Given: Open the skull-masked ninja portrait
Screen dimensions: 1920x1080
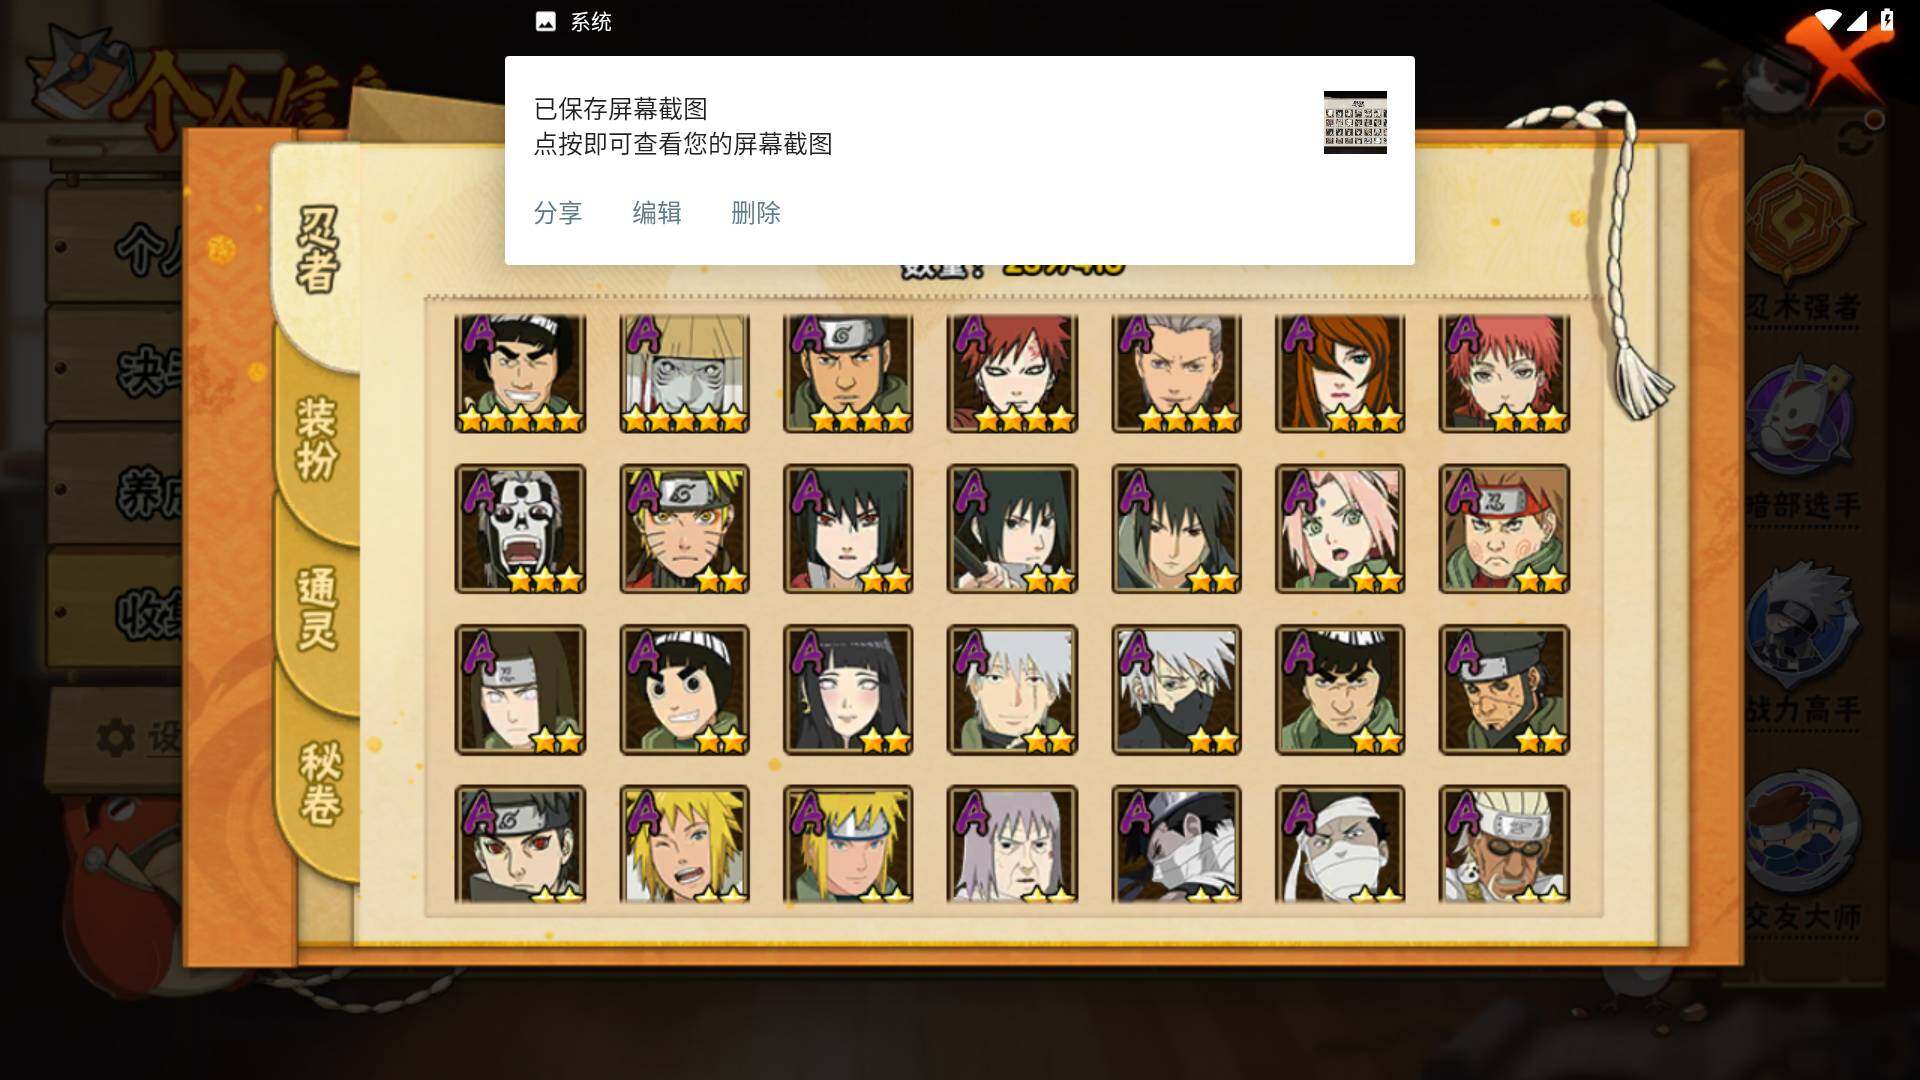Looking at the screenshot, I should 520,529.
